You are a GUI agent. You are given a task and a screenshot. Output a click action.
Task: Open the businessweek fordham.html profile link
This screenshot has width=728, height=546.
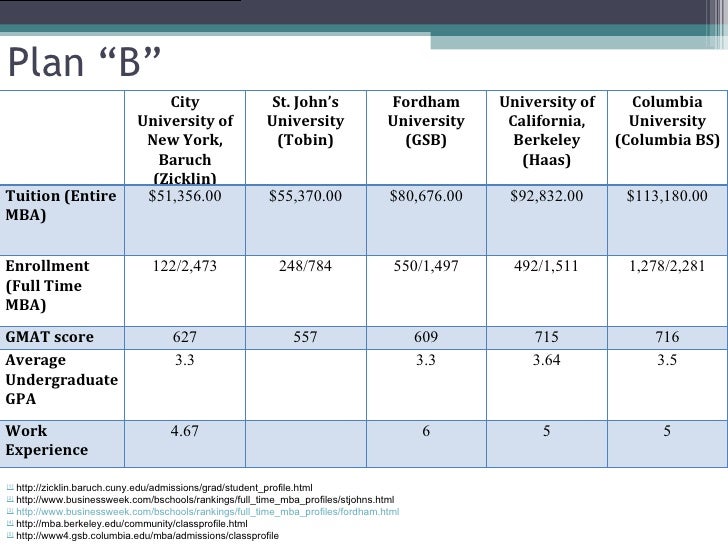coord(208,512)
